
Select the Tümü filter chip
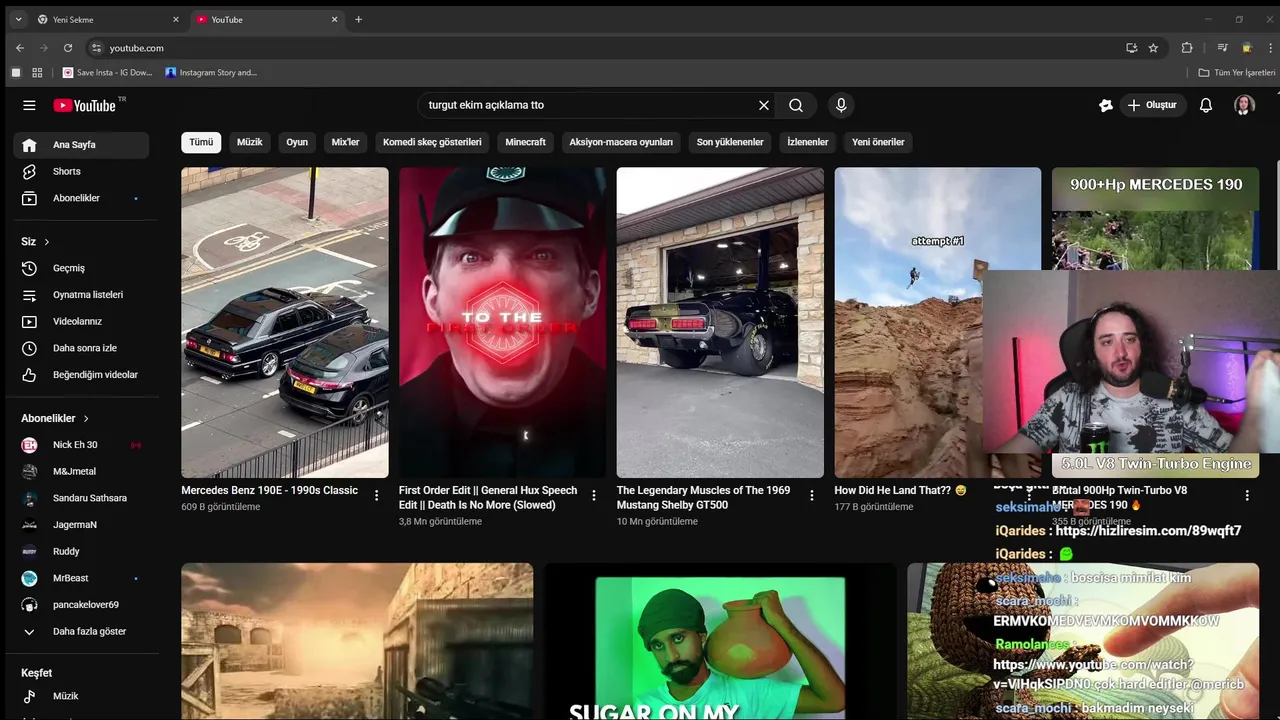click(x=201, y=142)
